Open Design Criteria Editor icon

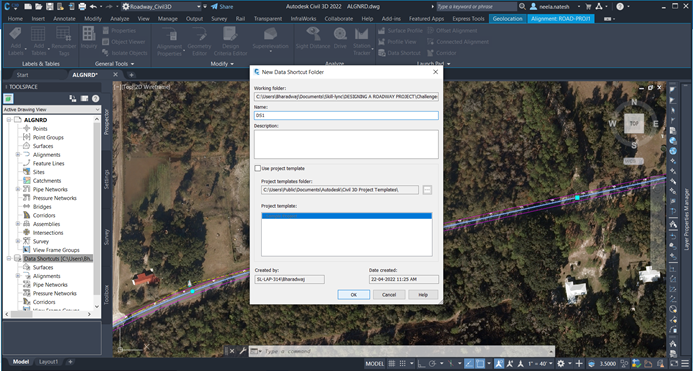point(230,34)
